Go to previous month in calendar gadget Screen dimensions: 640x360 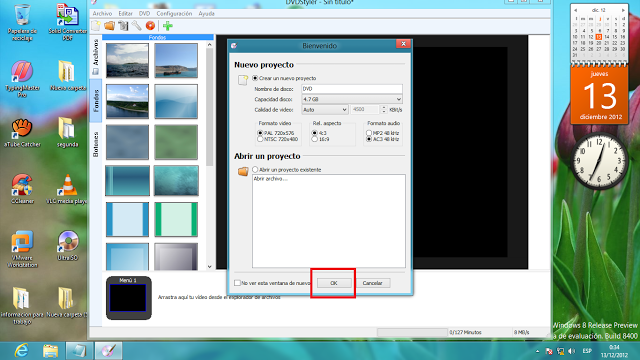[576, 10]
